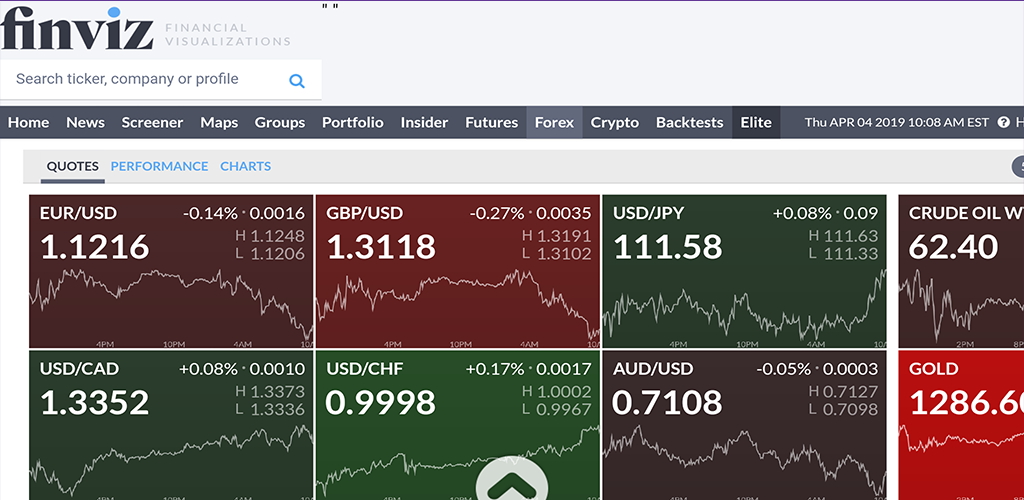Open the AUD/USD chart tile

pyautogui.click(x=744, y=425)
